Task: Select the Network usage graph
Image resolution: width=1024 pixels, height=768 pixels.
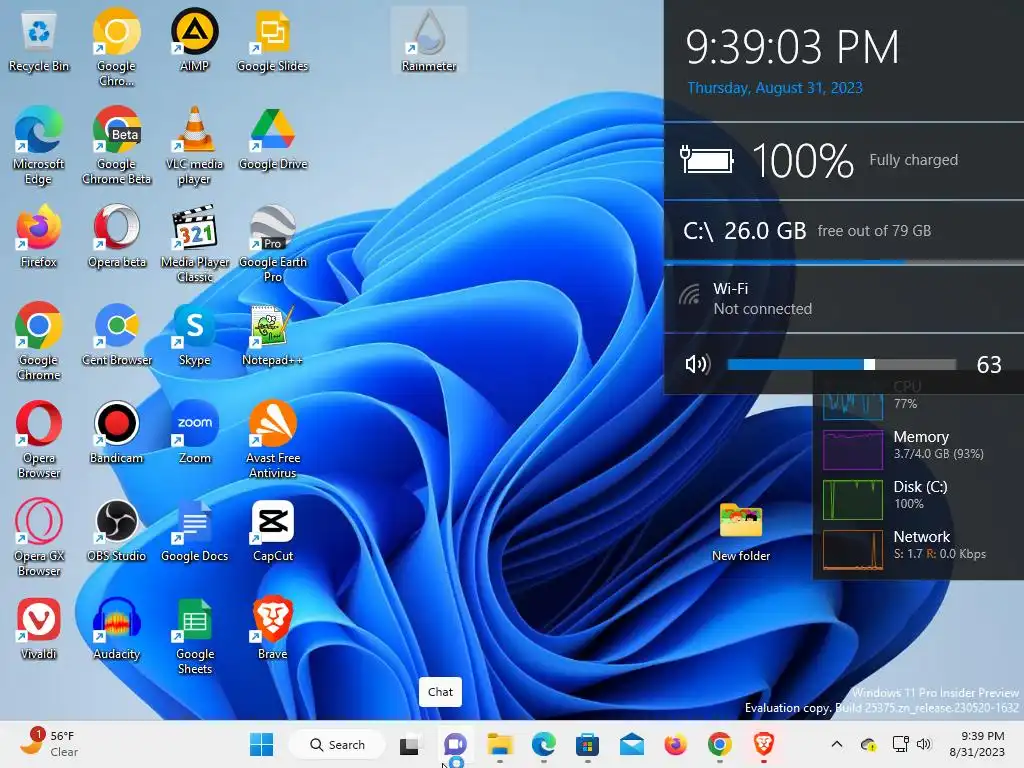Action: 853,550
